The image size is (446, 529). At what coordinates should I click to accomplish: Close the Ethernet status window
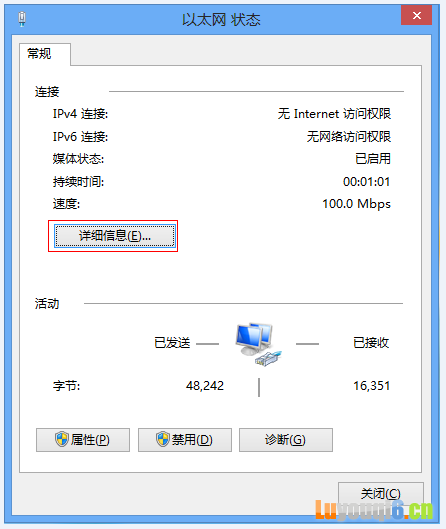pos(417,15)
